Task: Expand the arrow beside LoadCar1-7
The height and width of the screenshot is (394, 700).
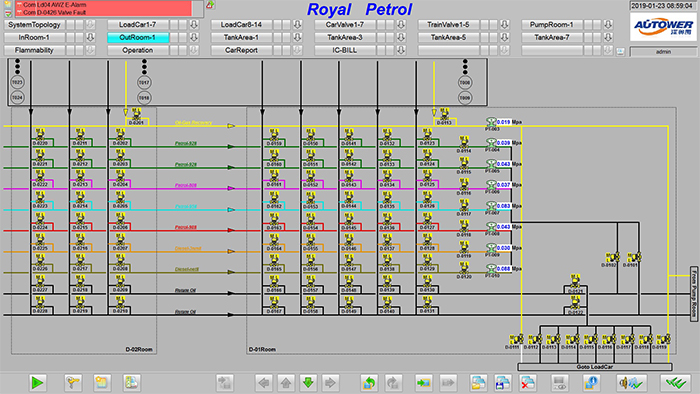Action: click(x=194, y=25)
